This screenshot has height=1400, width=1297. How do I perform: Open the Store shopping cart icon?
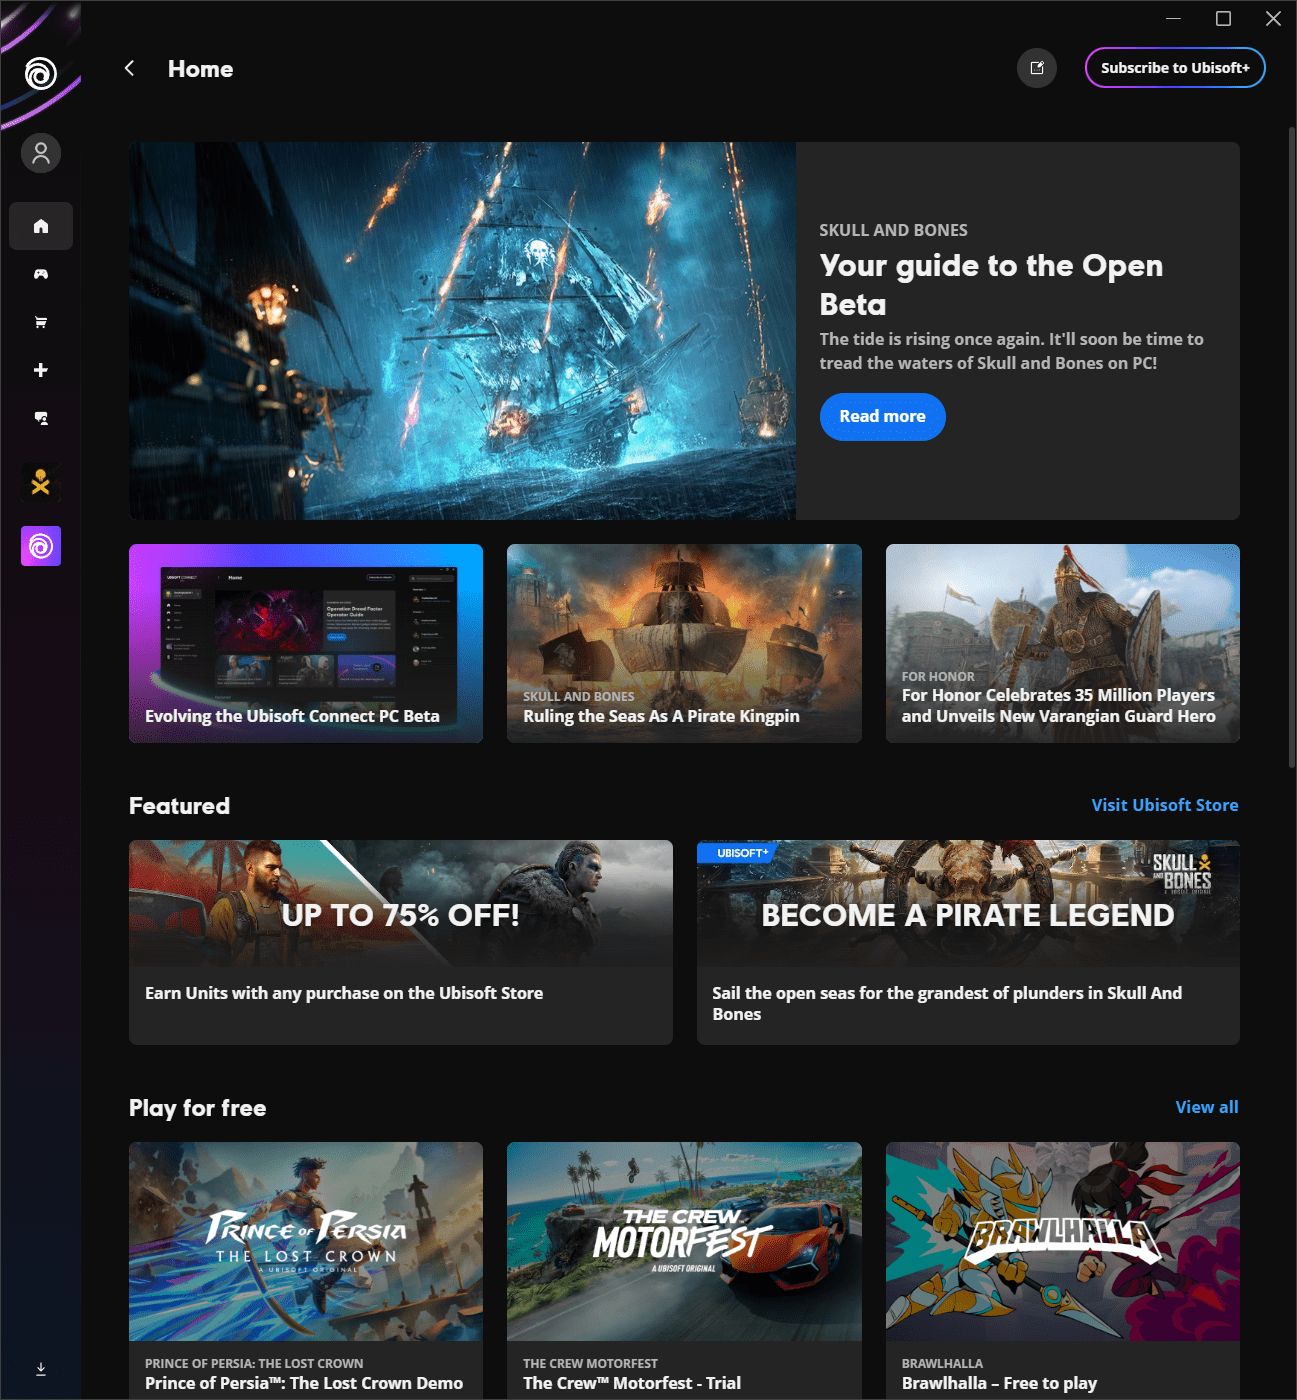pyautogui.click(x=41, y=322)
